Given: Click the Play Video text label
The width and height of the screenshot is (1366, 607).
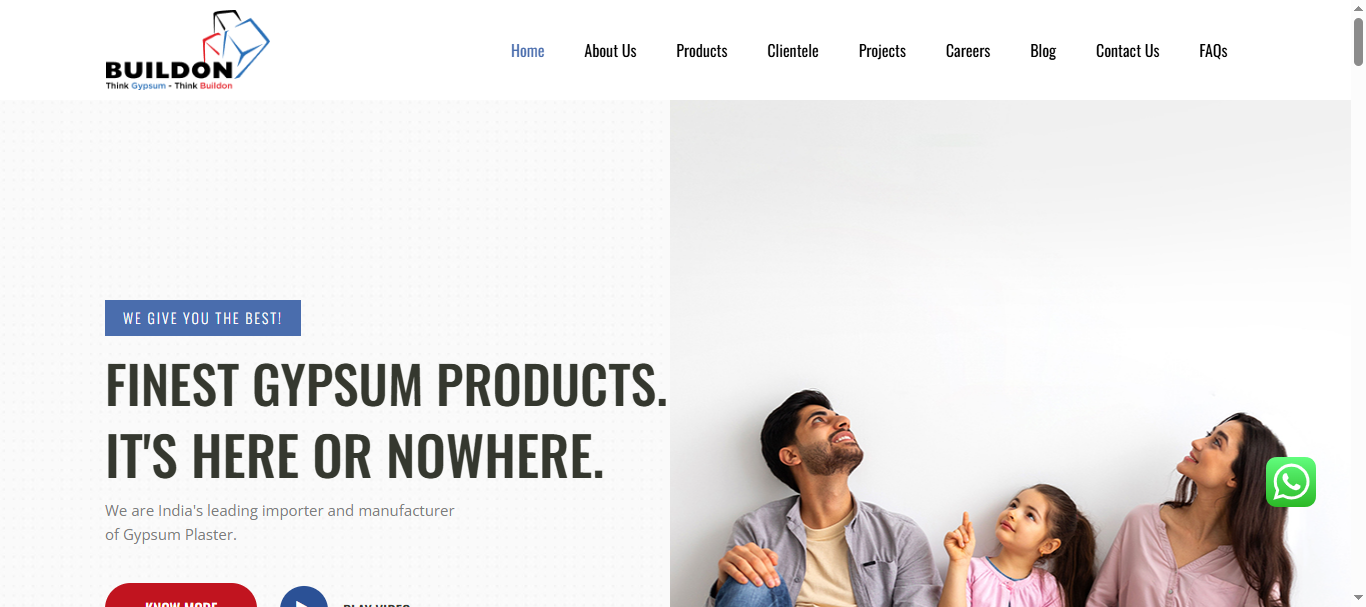Looking at the screenshot, I should click(x=376, y=604).
